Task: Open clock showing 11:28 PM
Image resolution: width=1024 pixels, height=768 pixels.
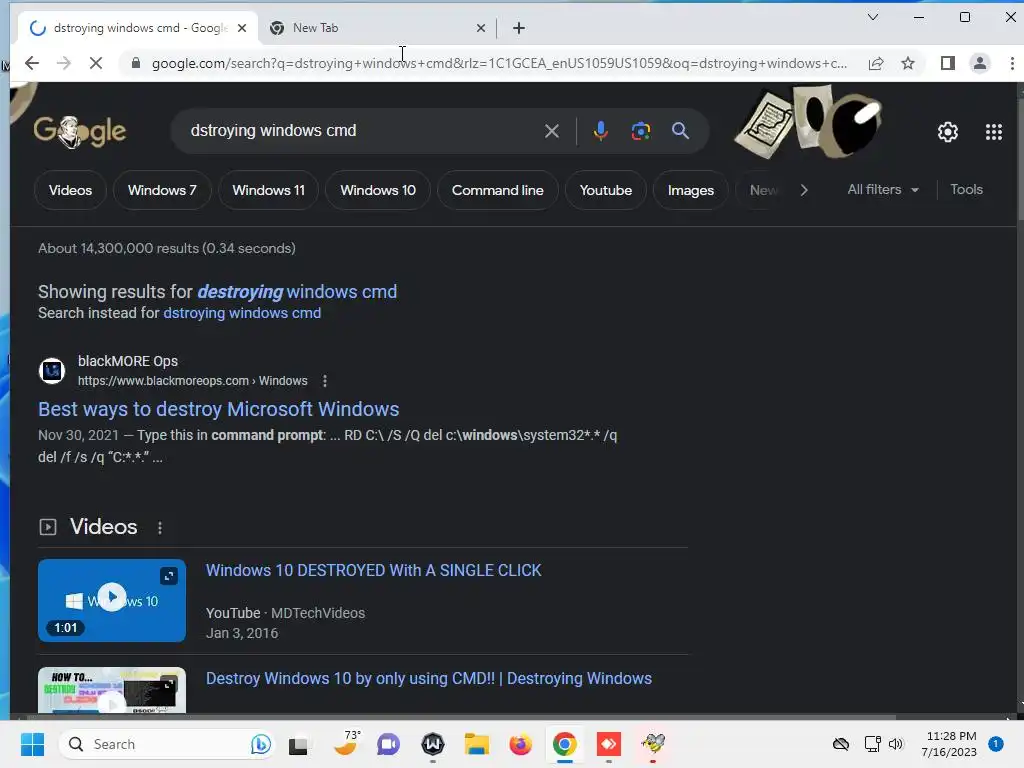Action: [x=950, y=744]
